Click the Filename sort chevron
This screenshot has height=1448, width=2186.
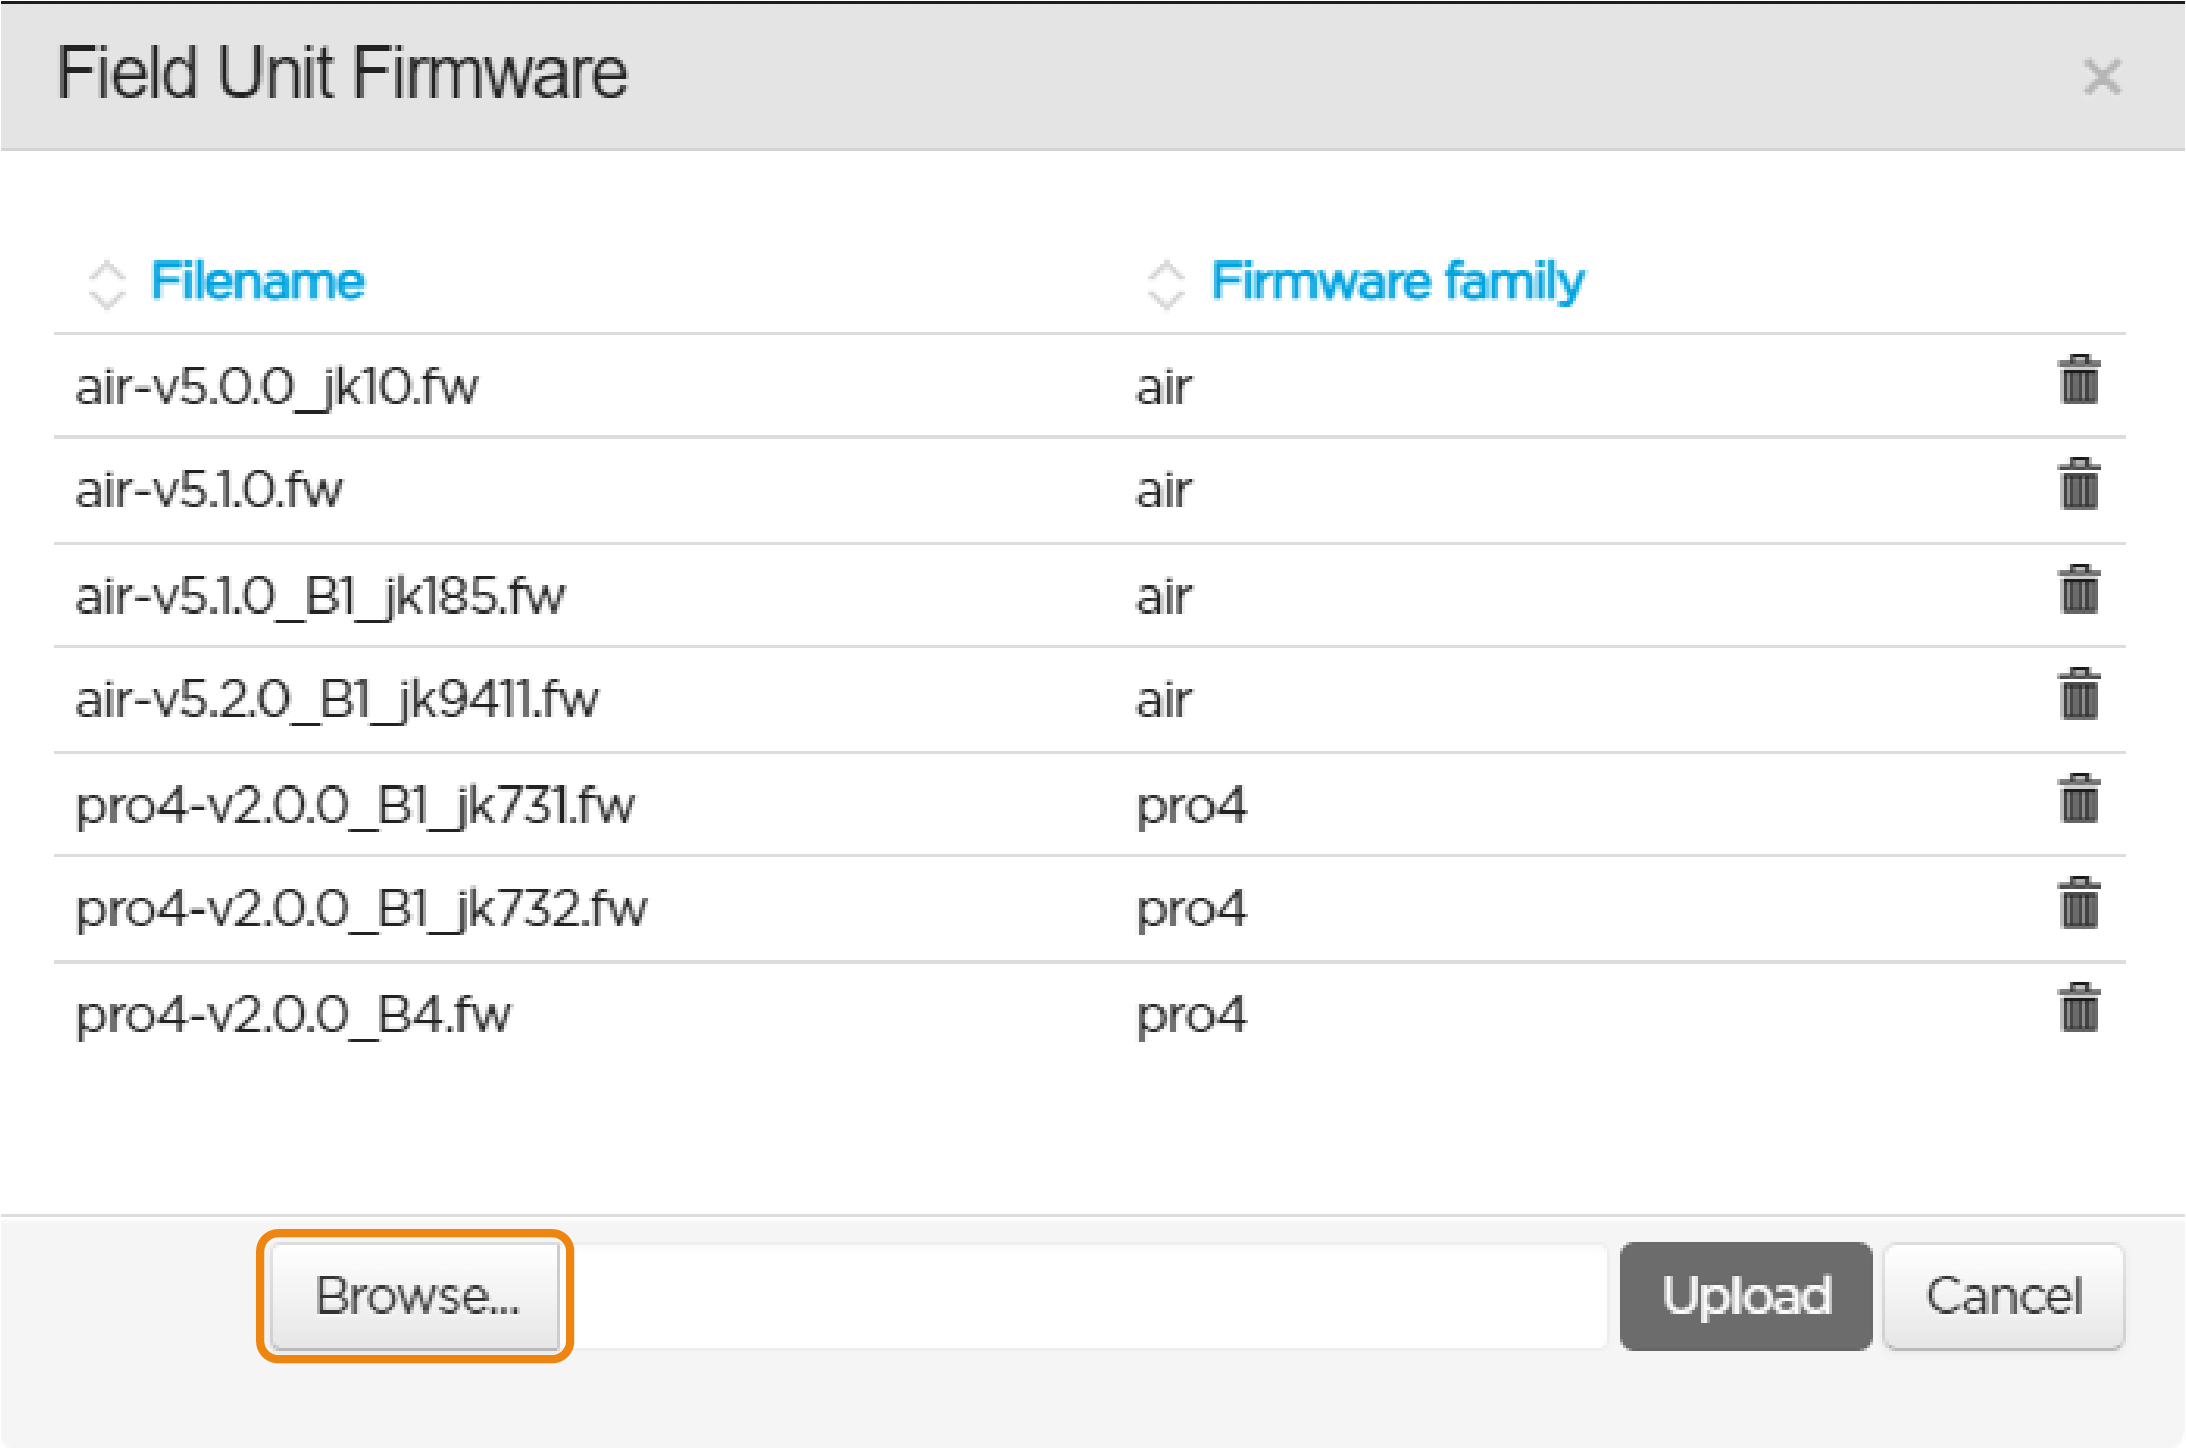coord(105,283)
